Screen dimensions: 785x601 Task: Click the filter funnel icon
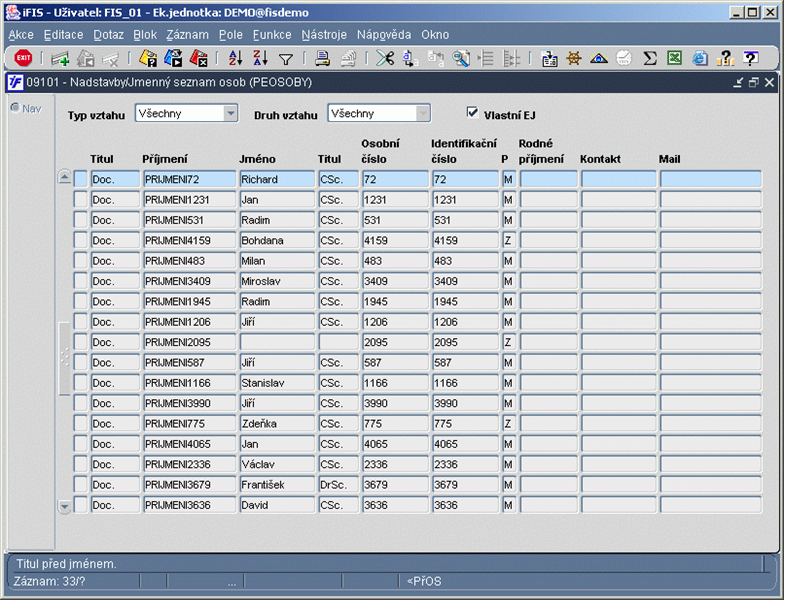pos(286,60)
